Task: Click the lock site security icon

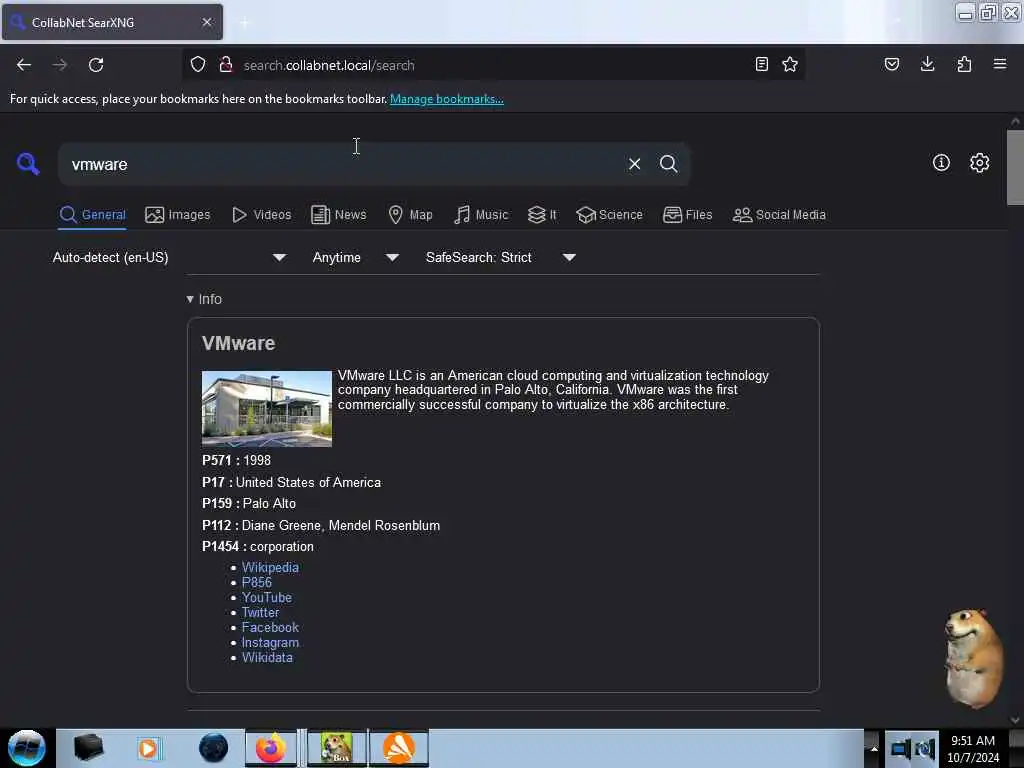Action: (x=226, y=64)
